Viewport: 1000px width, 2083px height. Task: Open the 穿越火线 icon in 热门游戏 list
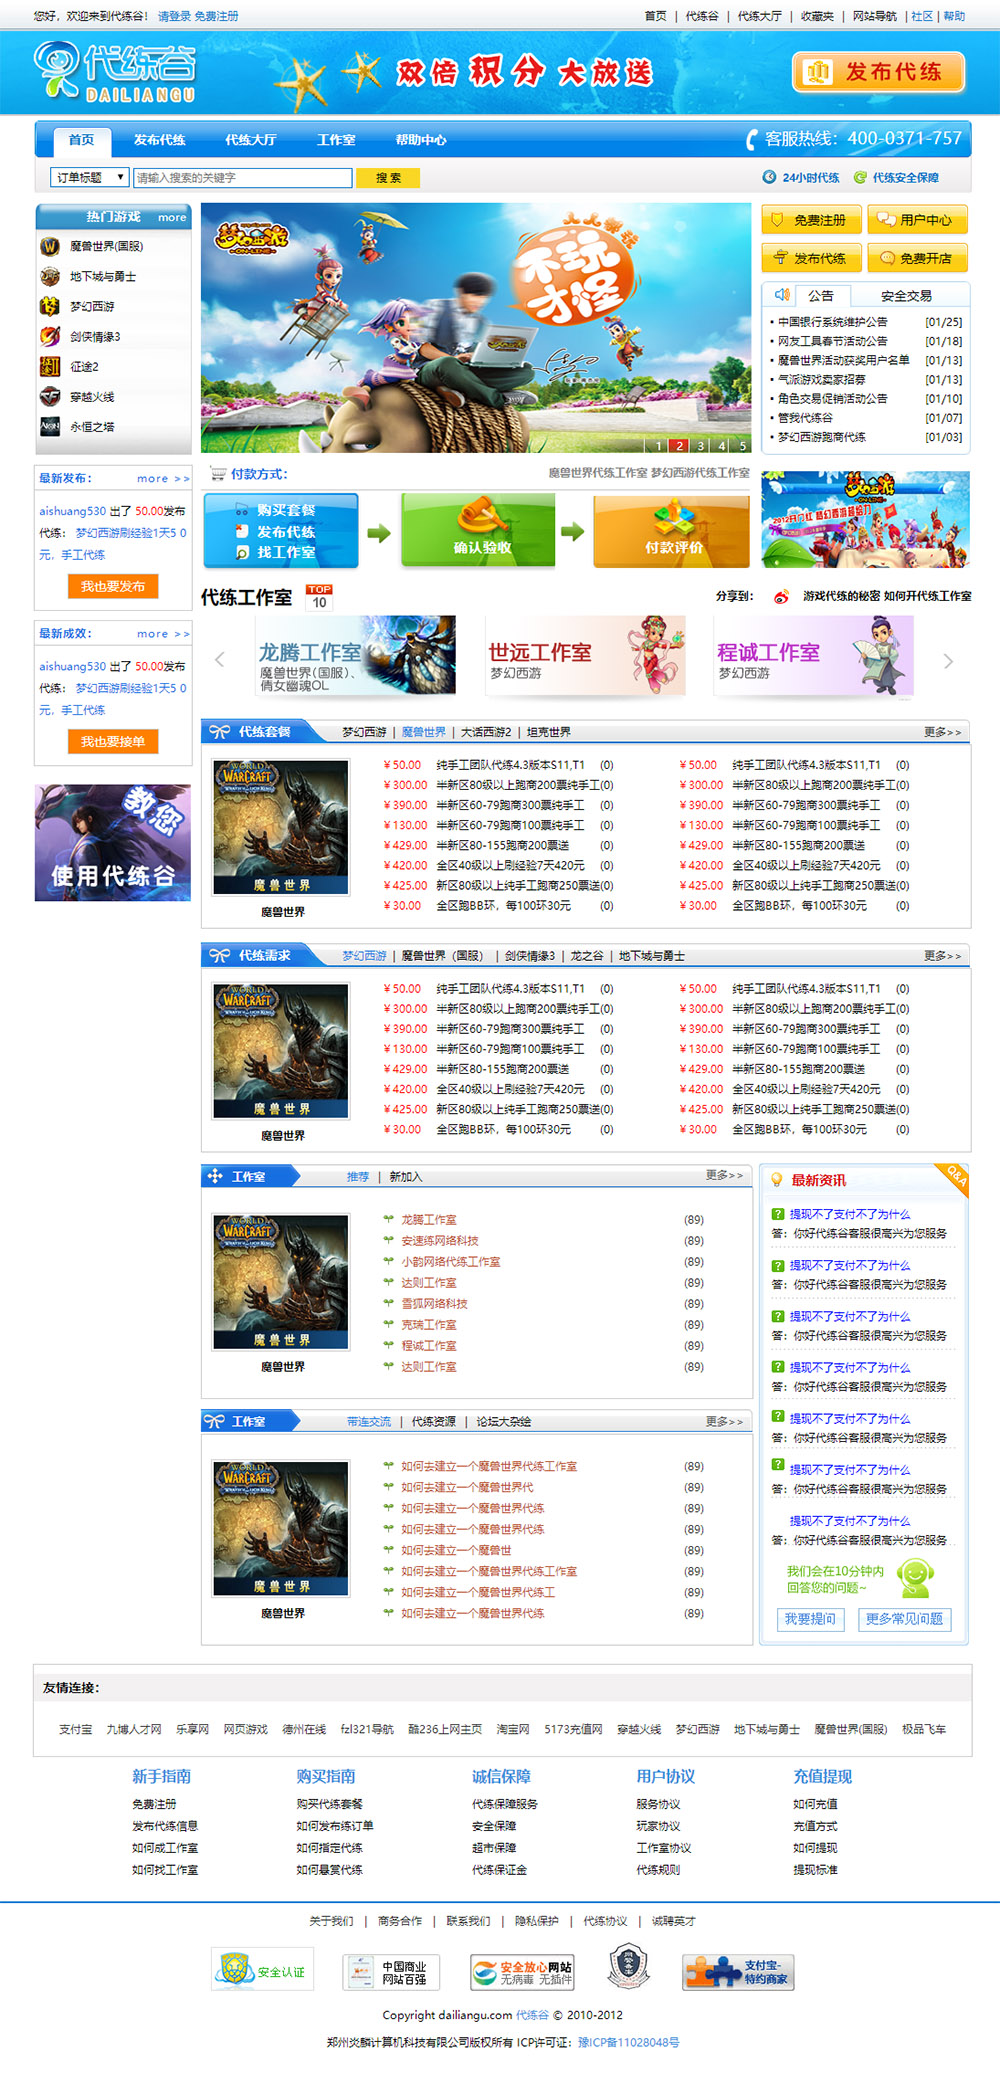(50, 396)
